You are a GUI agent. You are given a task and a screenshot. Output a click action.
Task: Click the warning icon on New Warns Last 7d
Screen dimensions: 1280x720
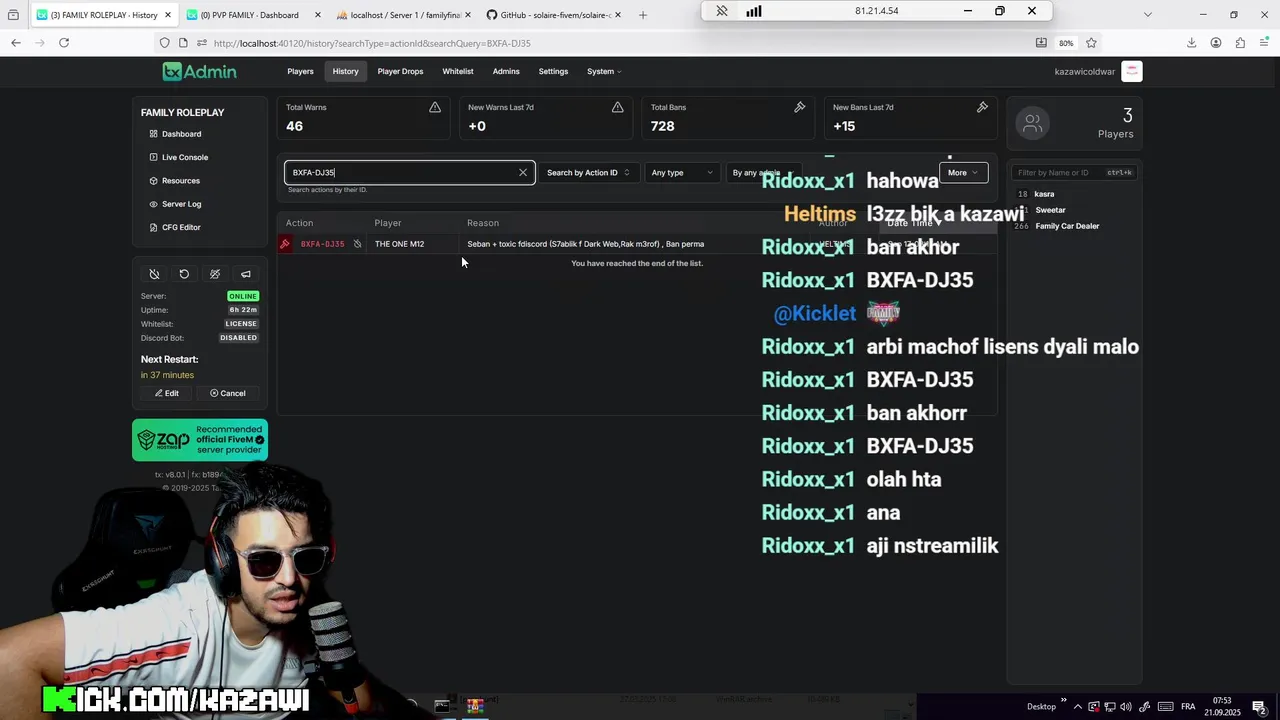click(x=617, y=107)
